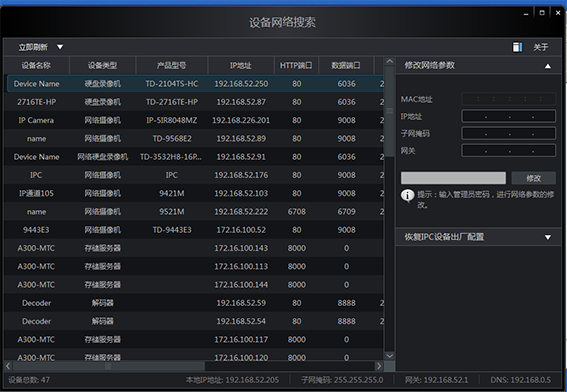
Task: Click the IP地址 input box
Action: 508,116
